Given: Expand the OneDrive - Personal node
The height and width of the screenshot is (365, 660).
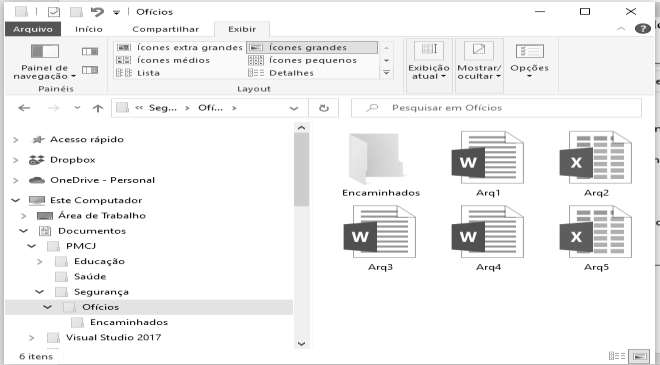Looking at the screenshot, I should pos(16,180).
